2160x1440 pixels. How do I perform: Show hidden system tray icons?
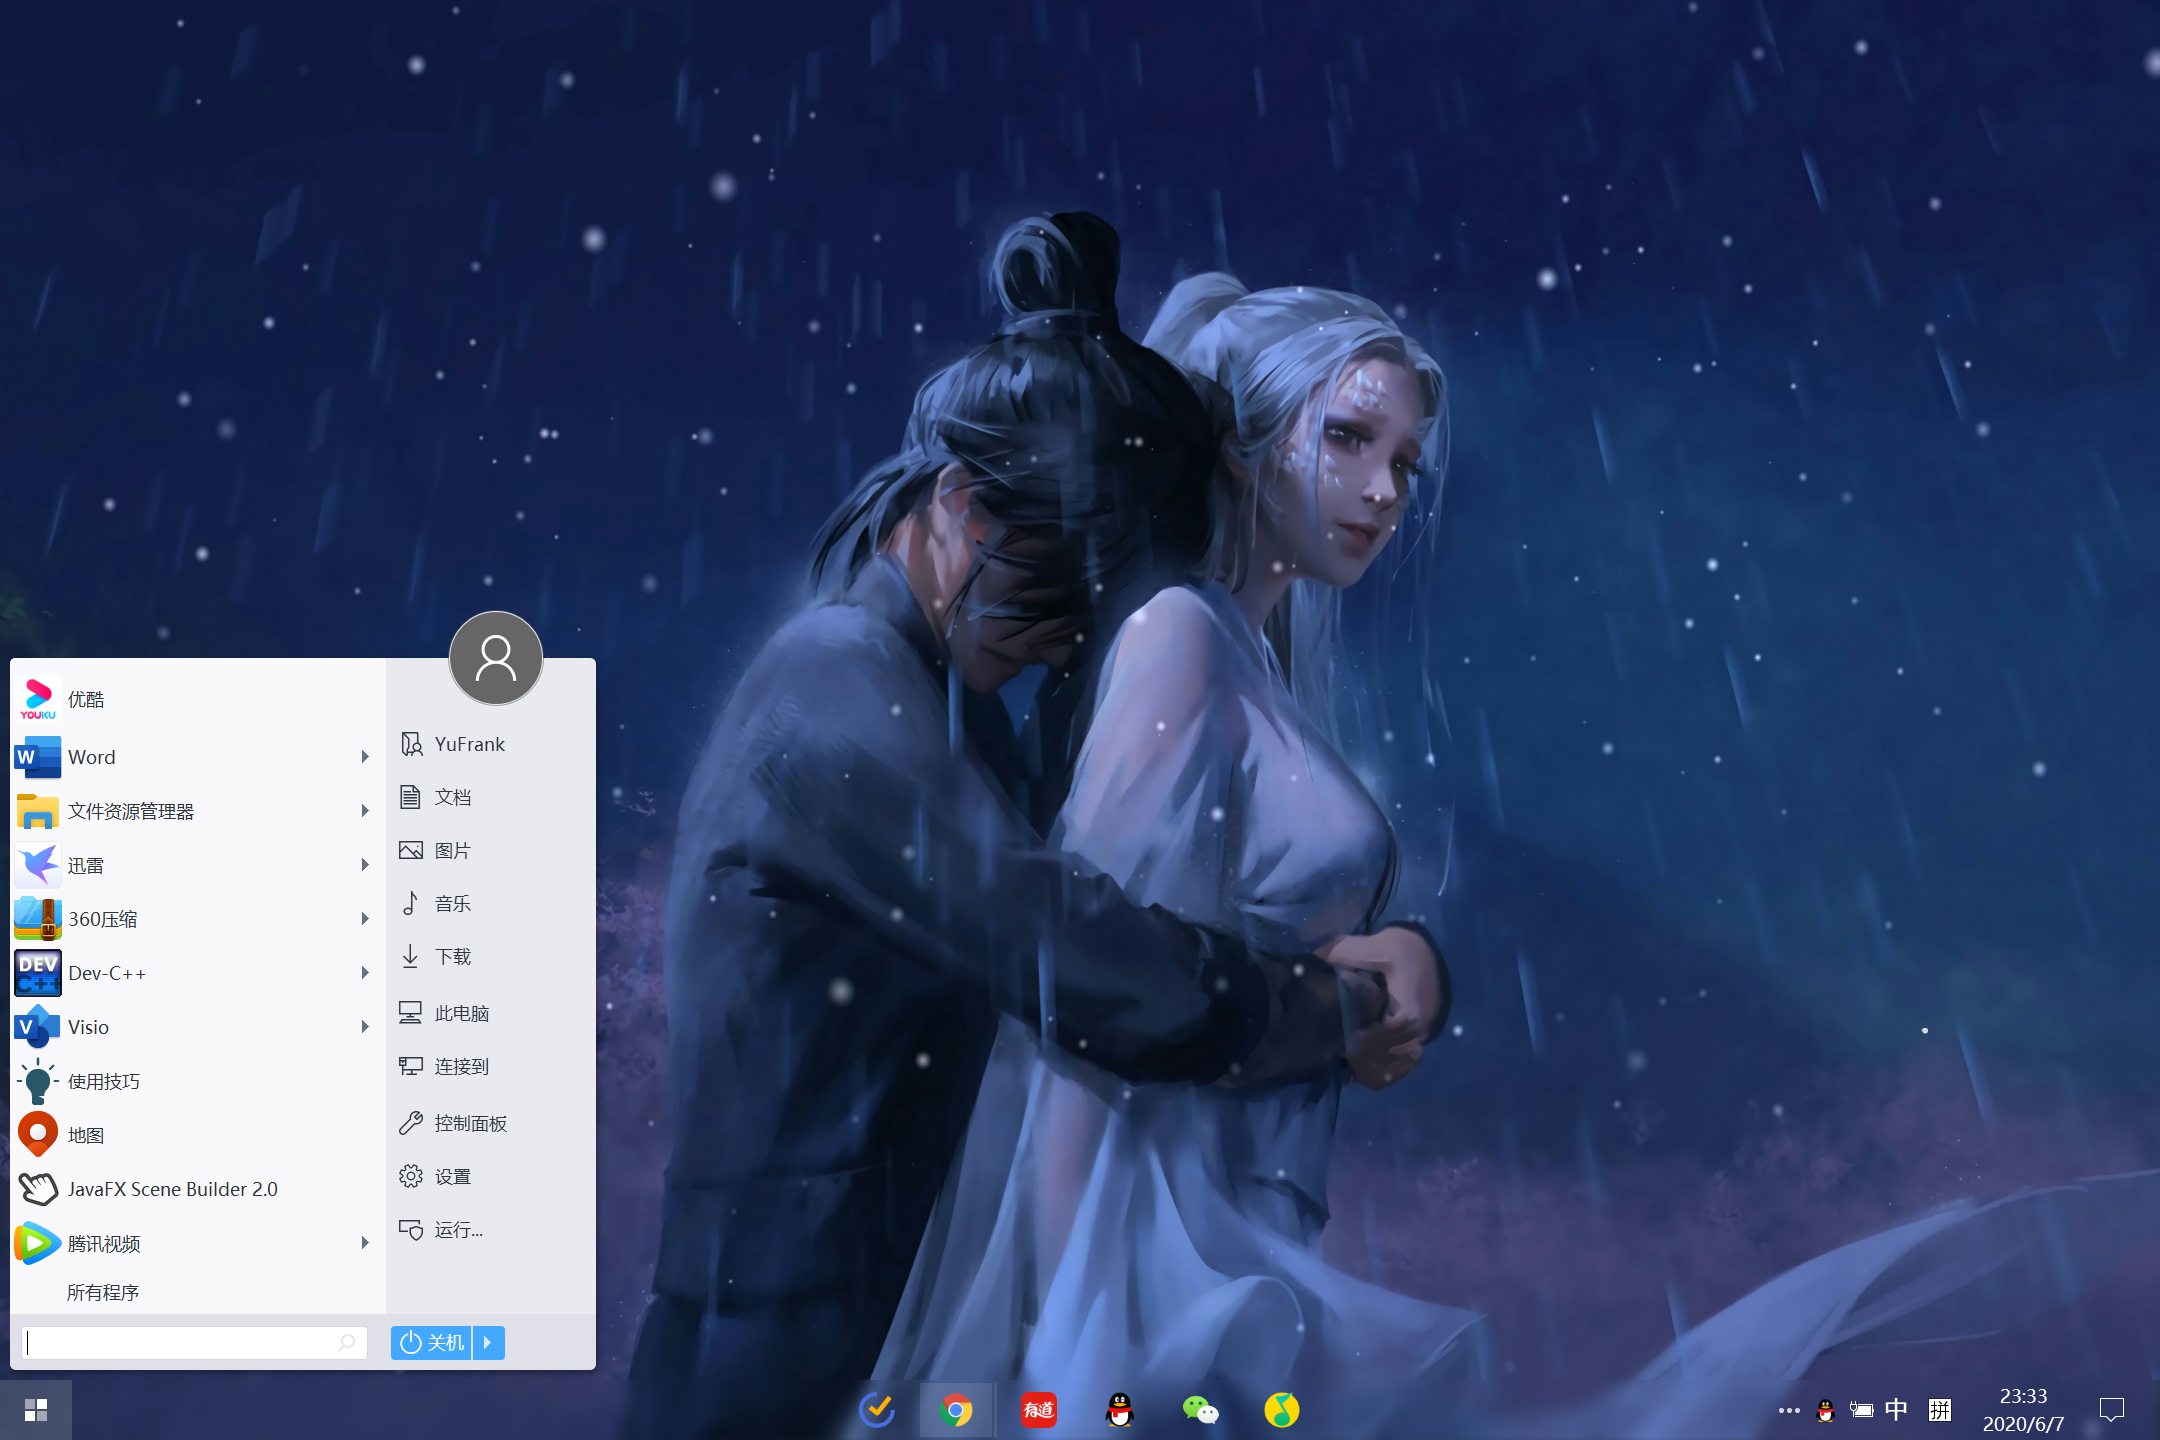(x=1789, y=1410)
